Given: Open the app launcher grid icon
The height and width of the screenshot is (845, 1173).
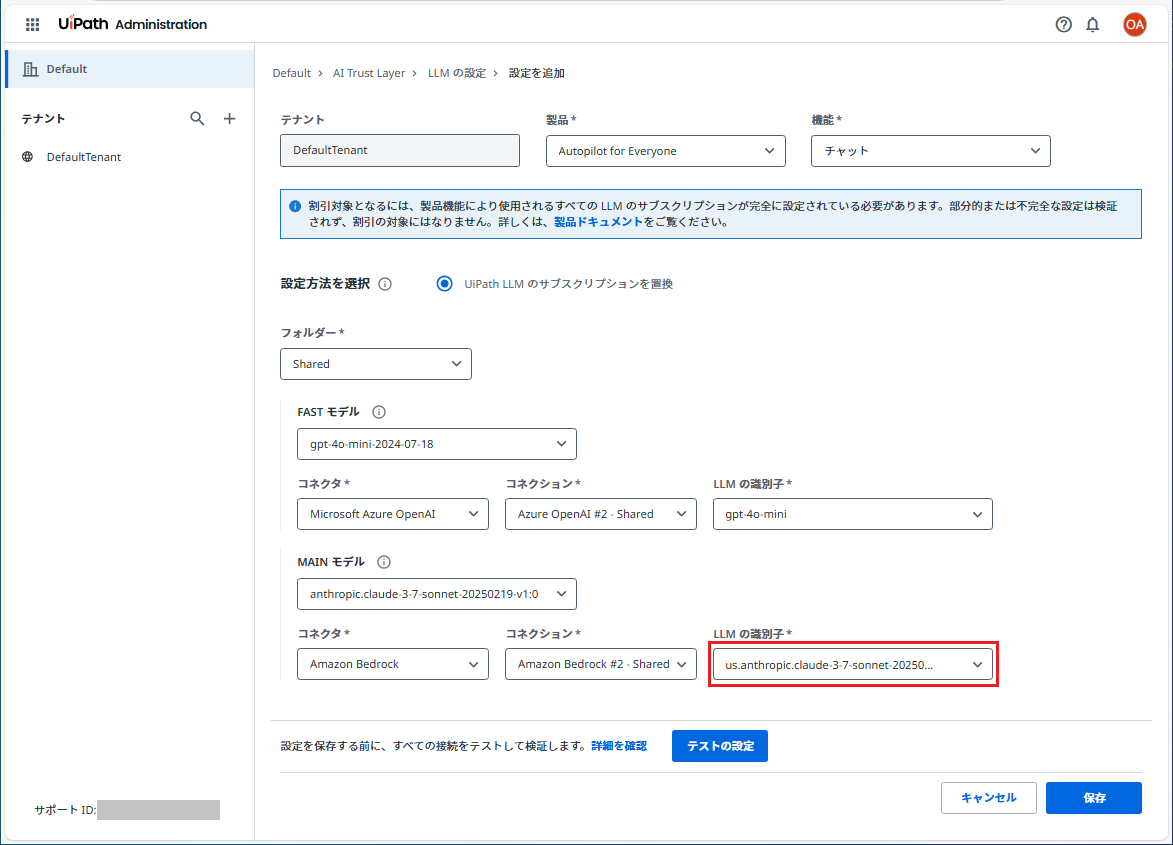Looking at the screenshot, I should pyautogui.click(x=32, y=25).
